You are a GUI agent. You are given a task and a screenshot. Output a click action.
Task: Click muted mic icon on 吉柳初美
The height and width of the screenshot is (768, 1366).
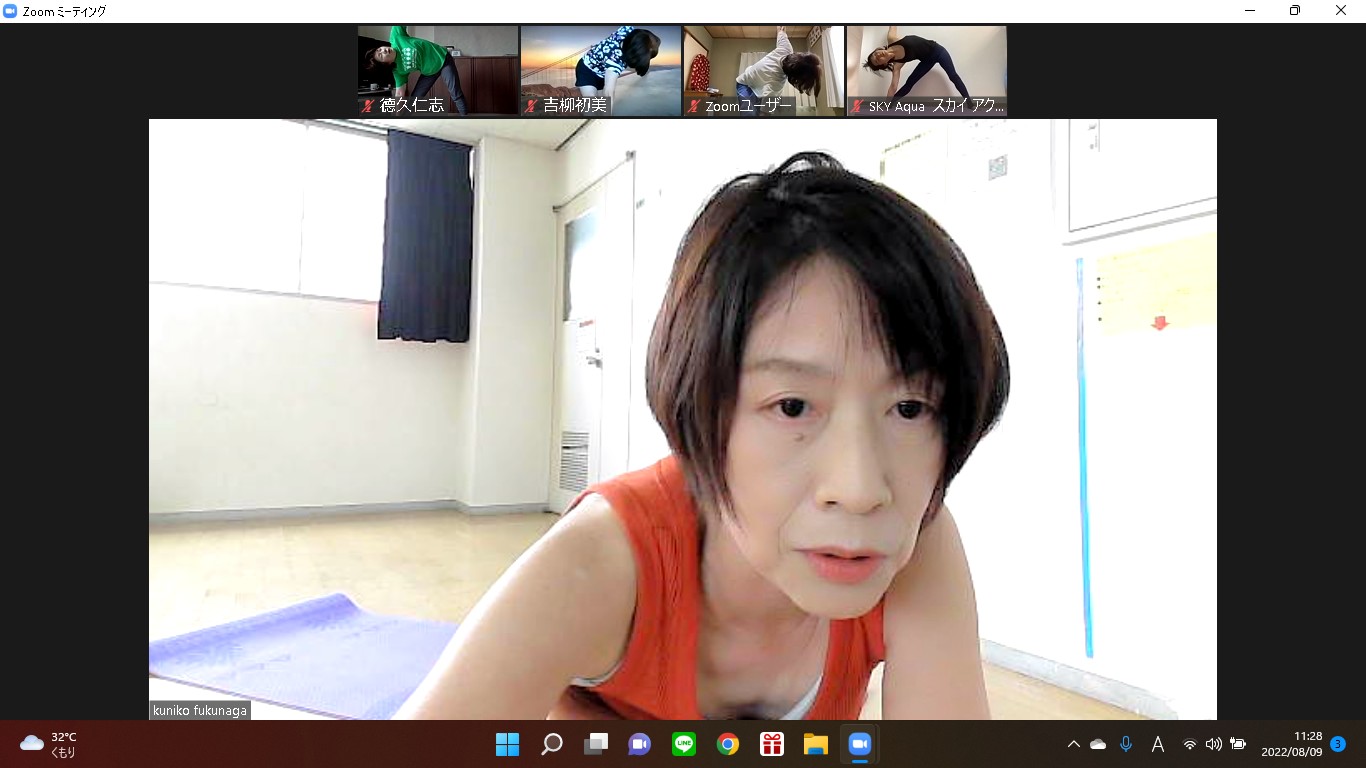pyautogui.click(x=532, y=105)
